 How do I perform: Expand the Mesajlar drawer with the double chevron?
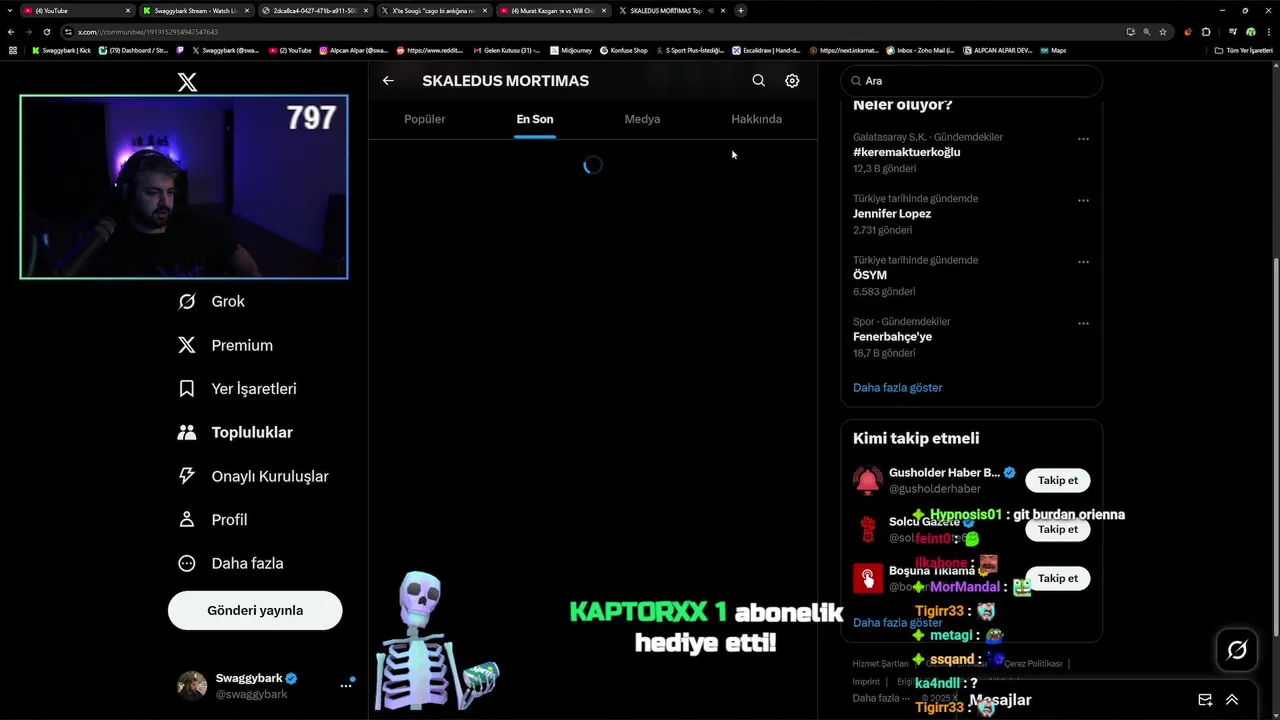(1232, 700)
